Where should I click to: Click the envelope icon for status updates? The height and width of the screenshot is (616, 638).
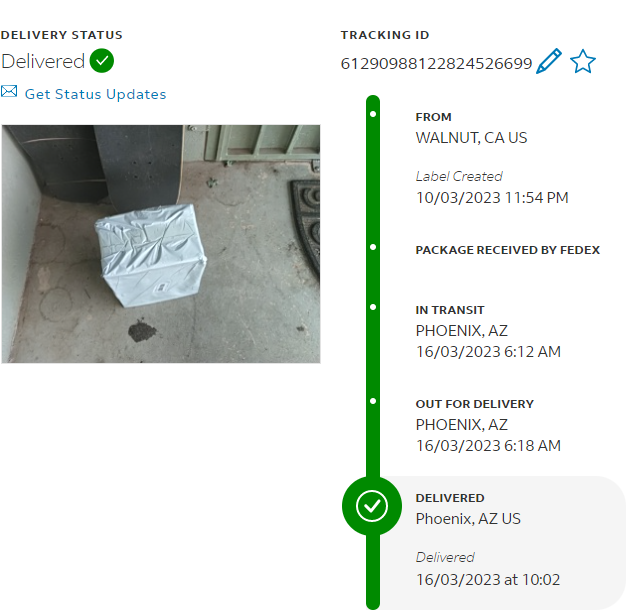click(x=9, y=92)
